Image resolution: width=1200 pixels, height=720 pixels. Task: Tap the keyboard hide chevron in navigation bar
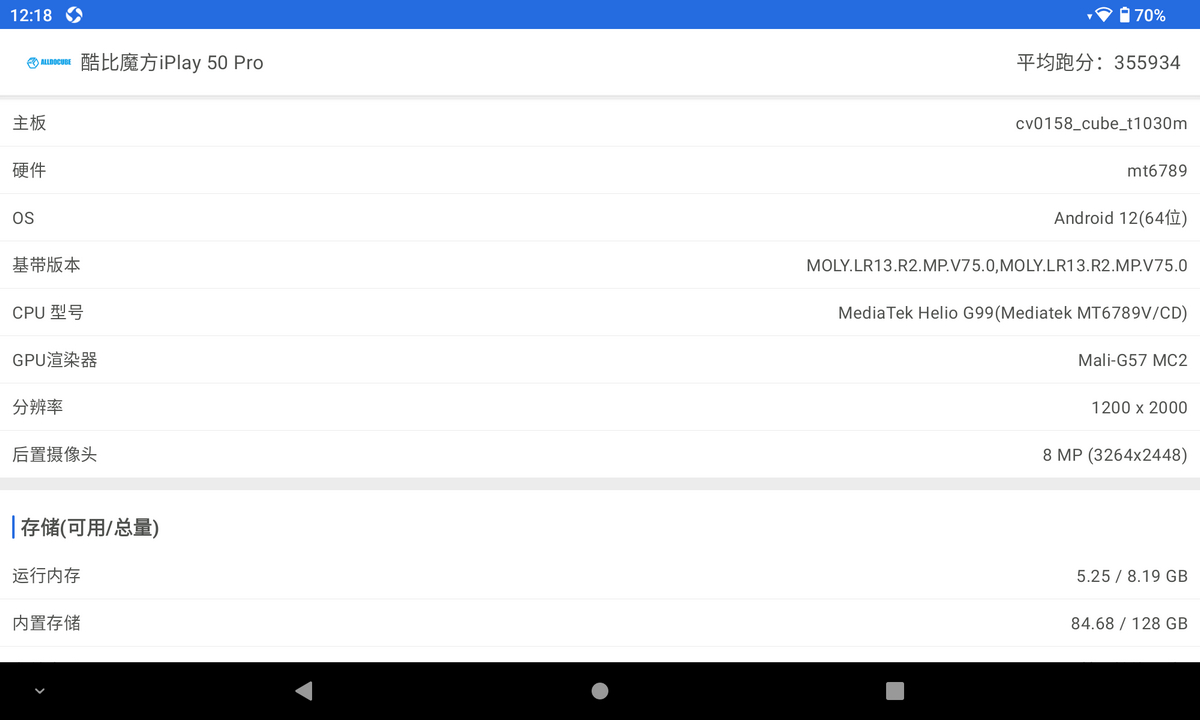39,691
